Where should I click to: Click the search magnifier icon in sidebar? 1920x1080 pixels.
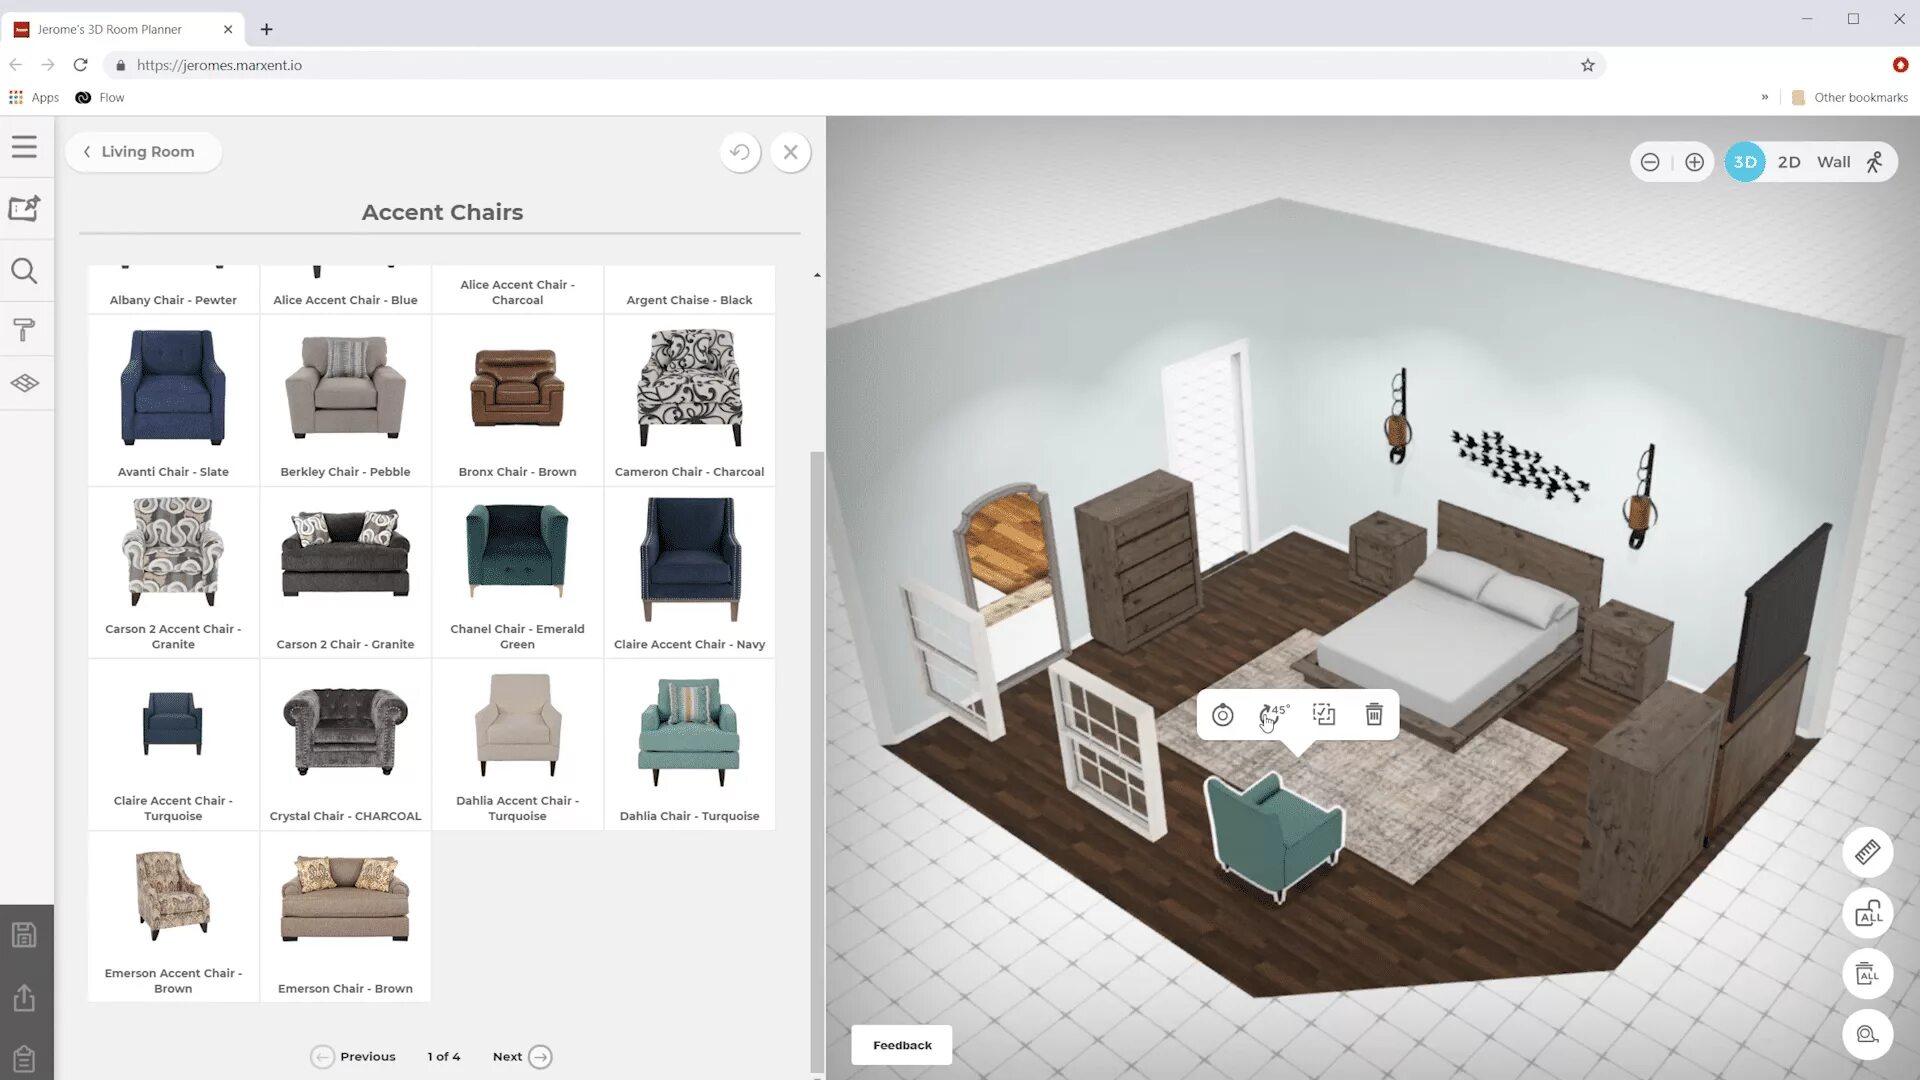pyautogui.click(x=24, y=271)
